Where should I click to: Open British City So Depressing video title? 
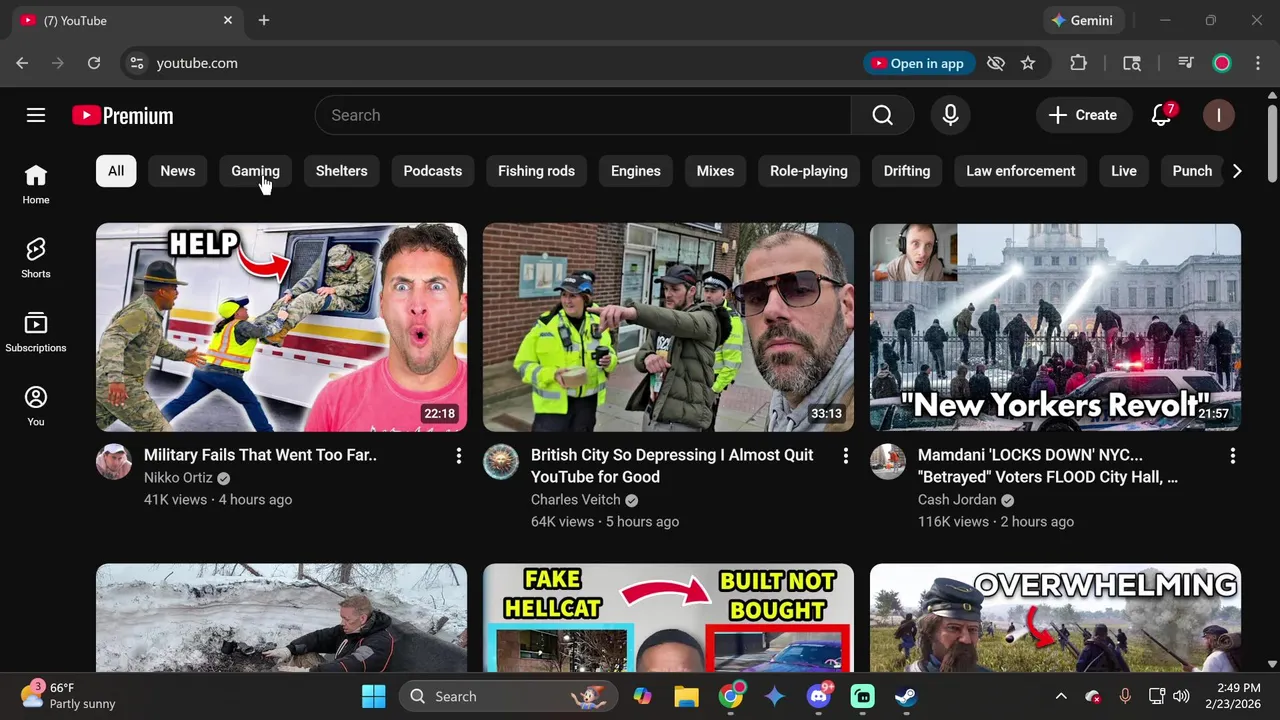click(x=672, y=466)
